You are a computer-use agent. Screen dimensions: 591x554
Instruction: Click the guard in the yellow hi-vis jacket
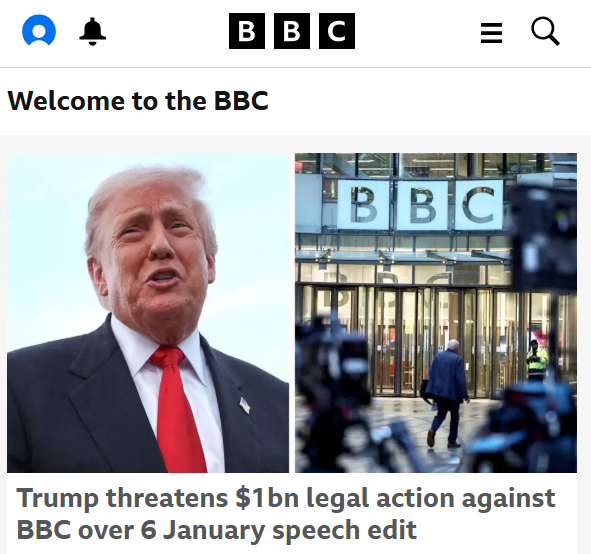537,361
